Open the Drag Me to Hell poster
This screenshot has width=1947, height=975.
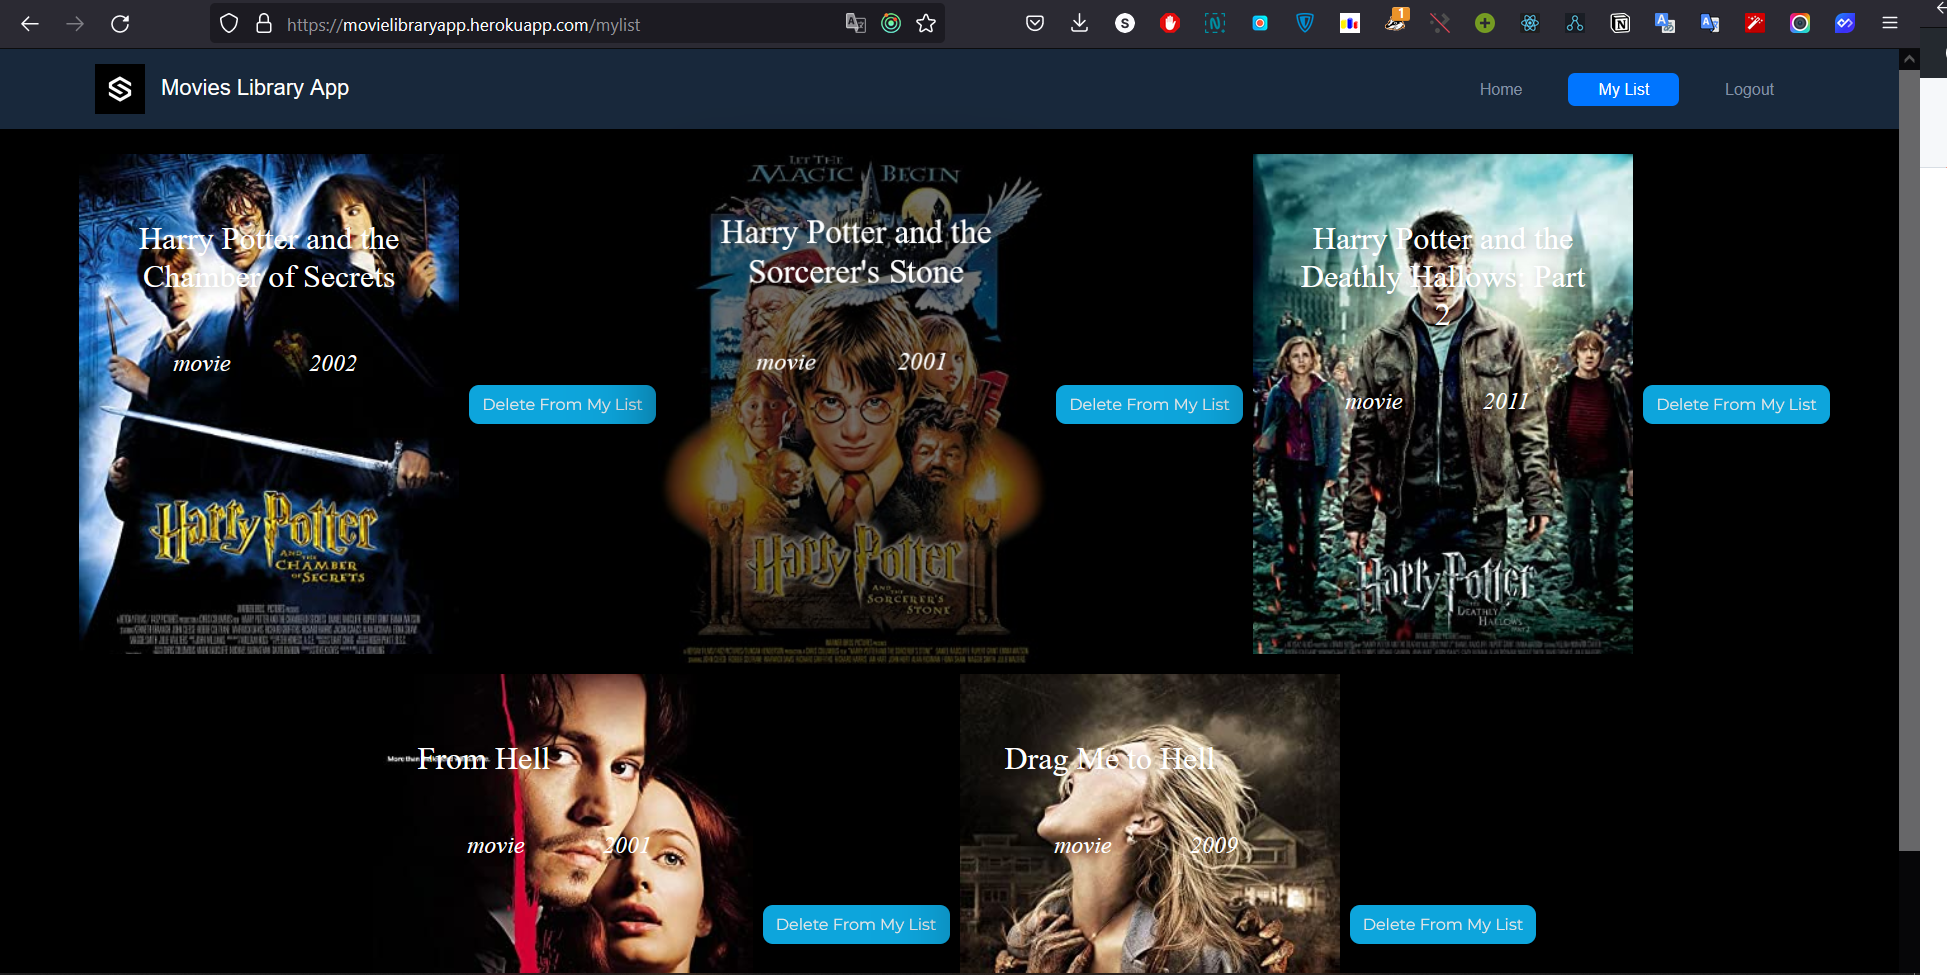click(x=1150, y=824)
